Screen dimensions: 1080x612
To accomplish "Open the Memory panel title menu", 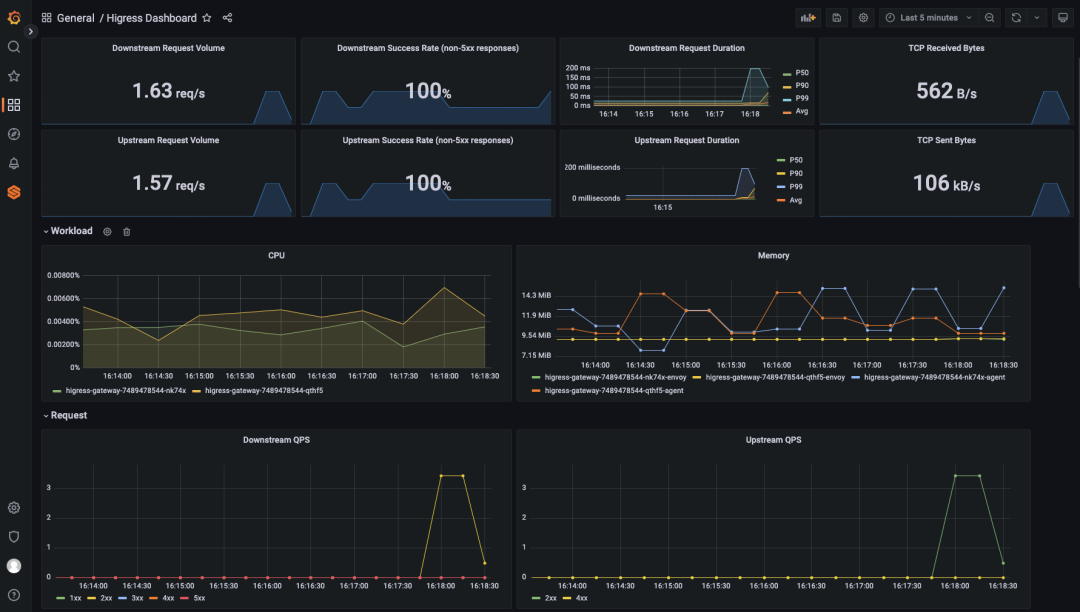I will tap(773, 255).
